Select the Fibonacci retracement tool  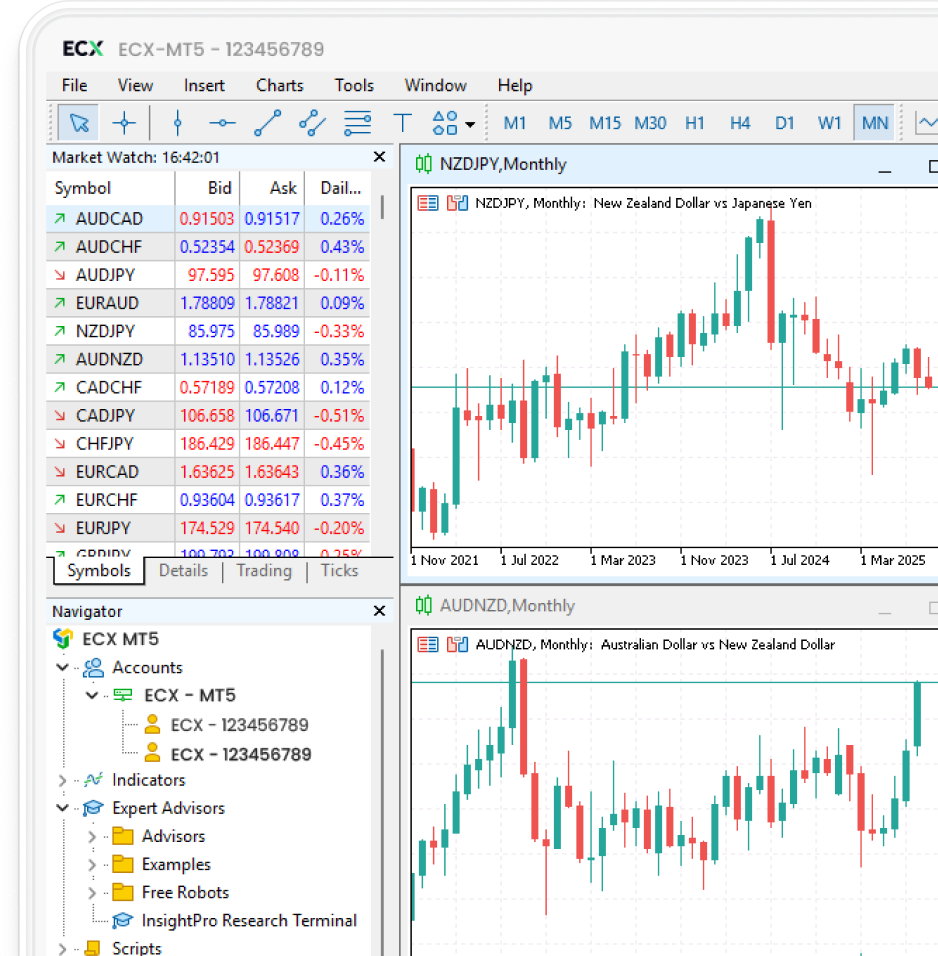[357, 123]
